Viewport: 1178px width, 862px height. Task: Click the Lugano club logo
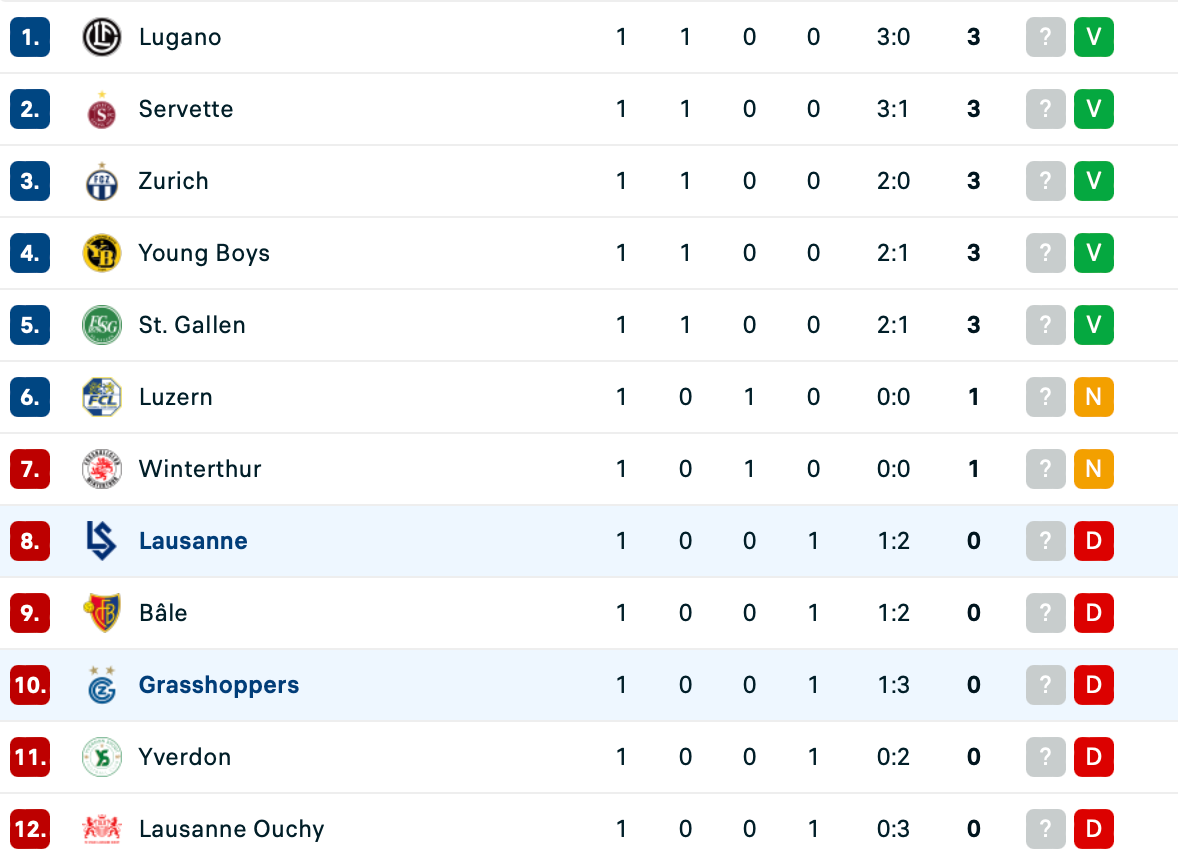pos(101,37)
